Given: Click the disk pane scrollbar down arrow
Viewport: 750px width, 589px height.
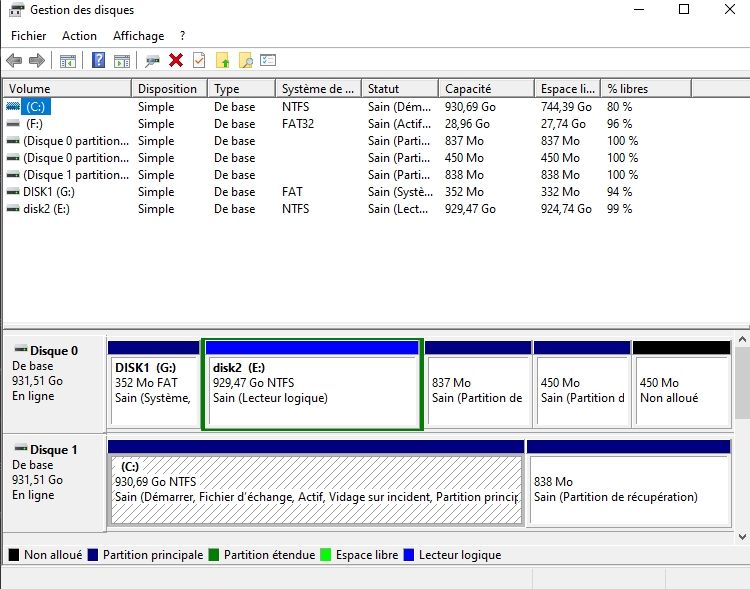Looking at the screenshot, I should coord(742,537).
